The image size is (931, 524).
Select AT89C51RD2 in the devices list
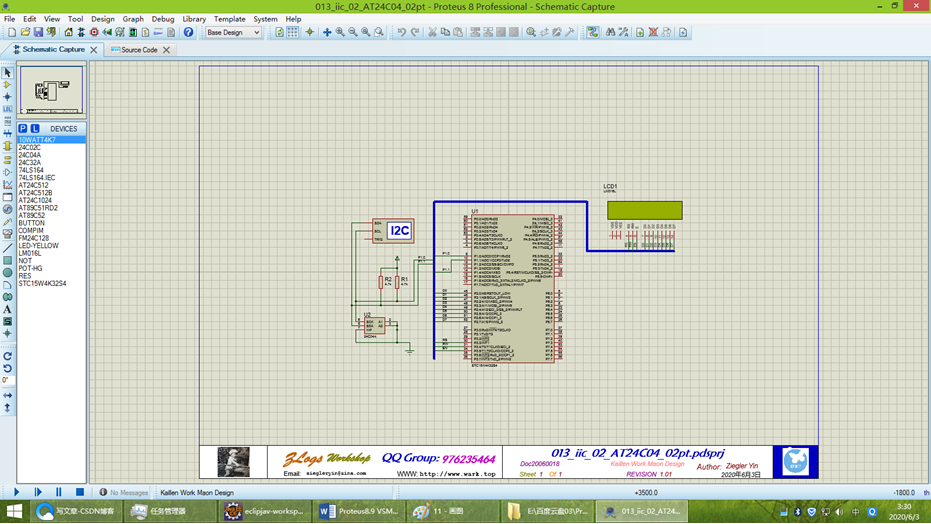point(38,208)
